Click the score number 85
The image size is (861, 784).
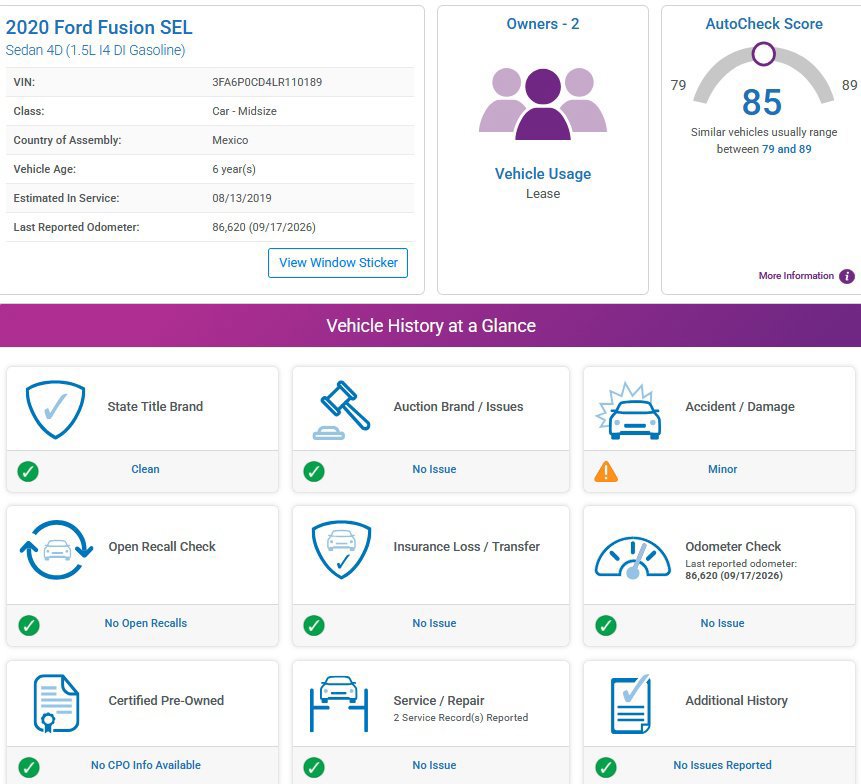click(x=762, y=102)
